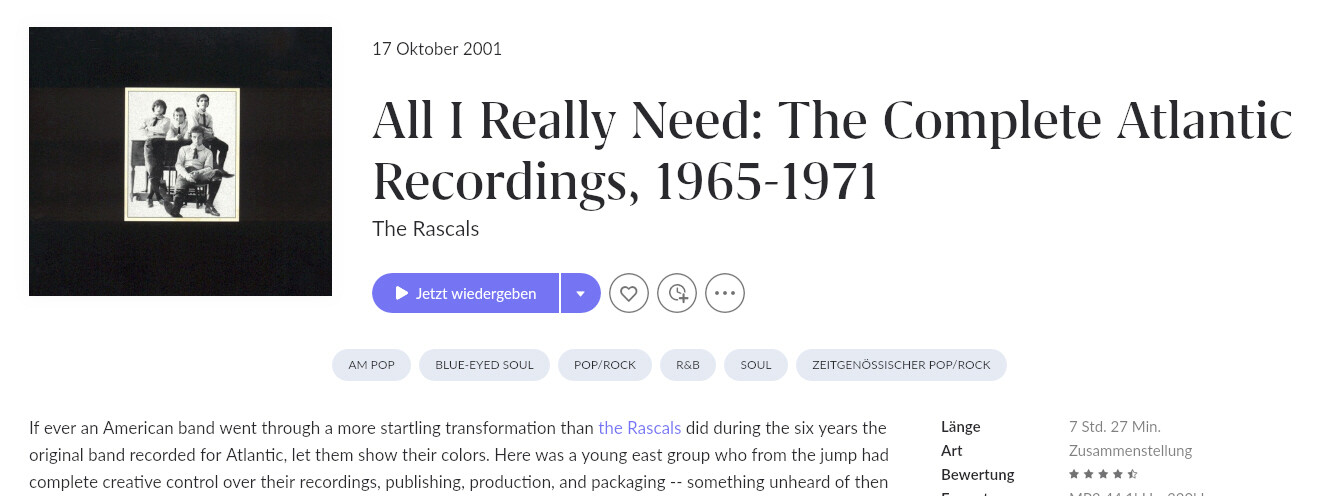Open The Rascals artist name below title

tap(425, 229)
